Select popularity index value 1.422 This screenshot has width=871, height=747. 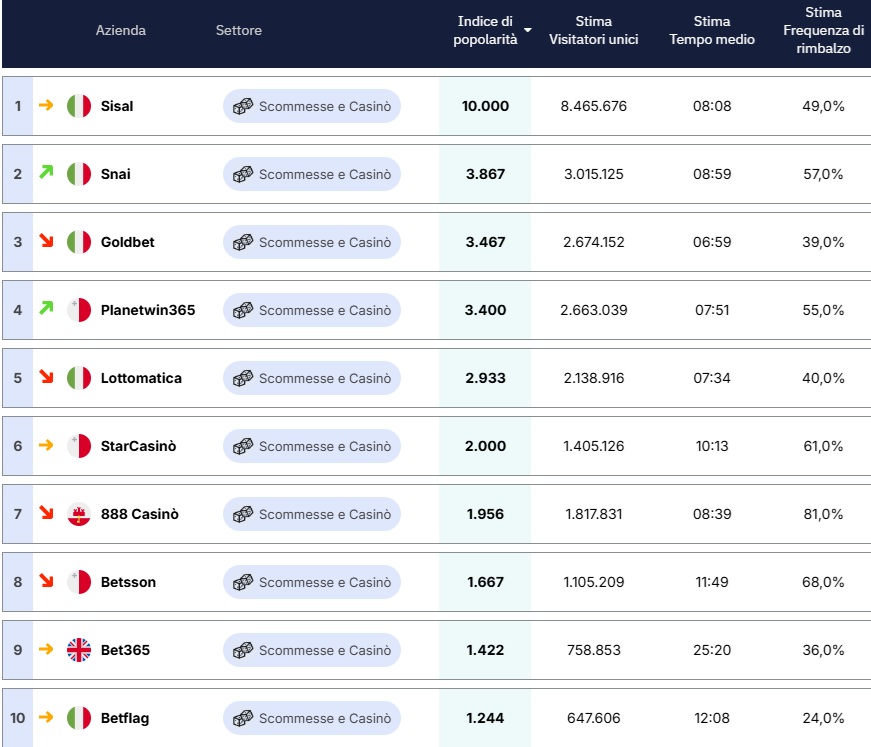point(485,650)
